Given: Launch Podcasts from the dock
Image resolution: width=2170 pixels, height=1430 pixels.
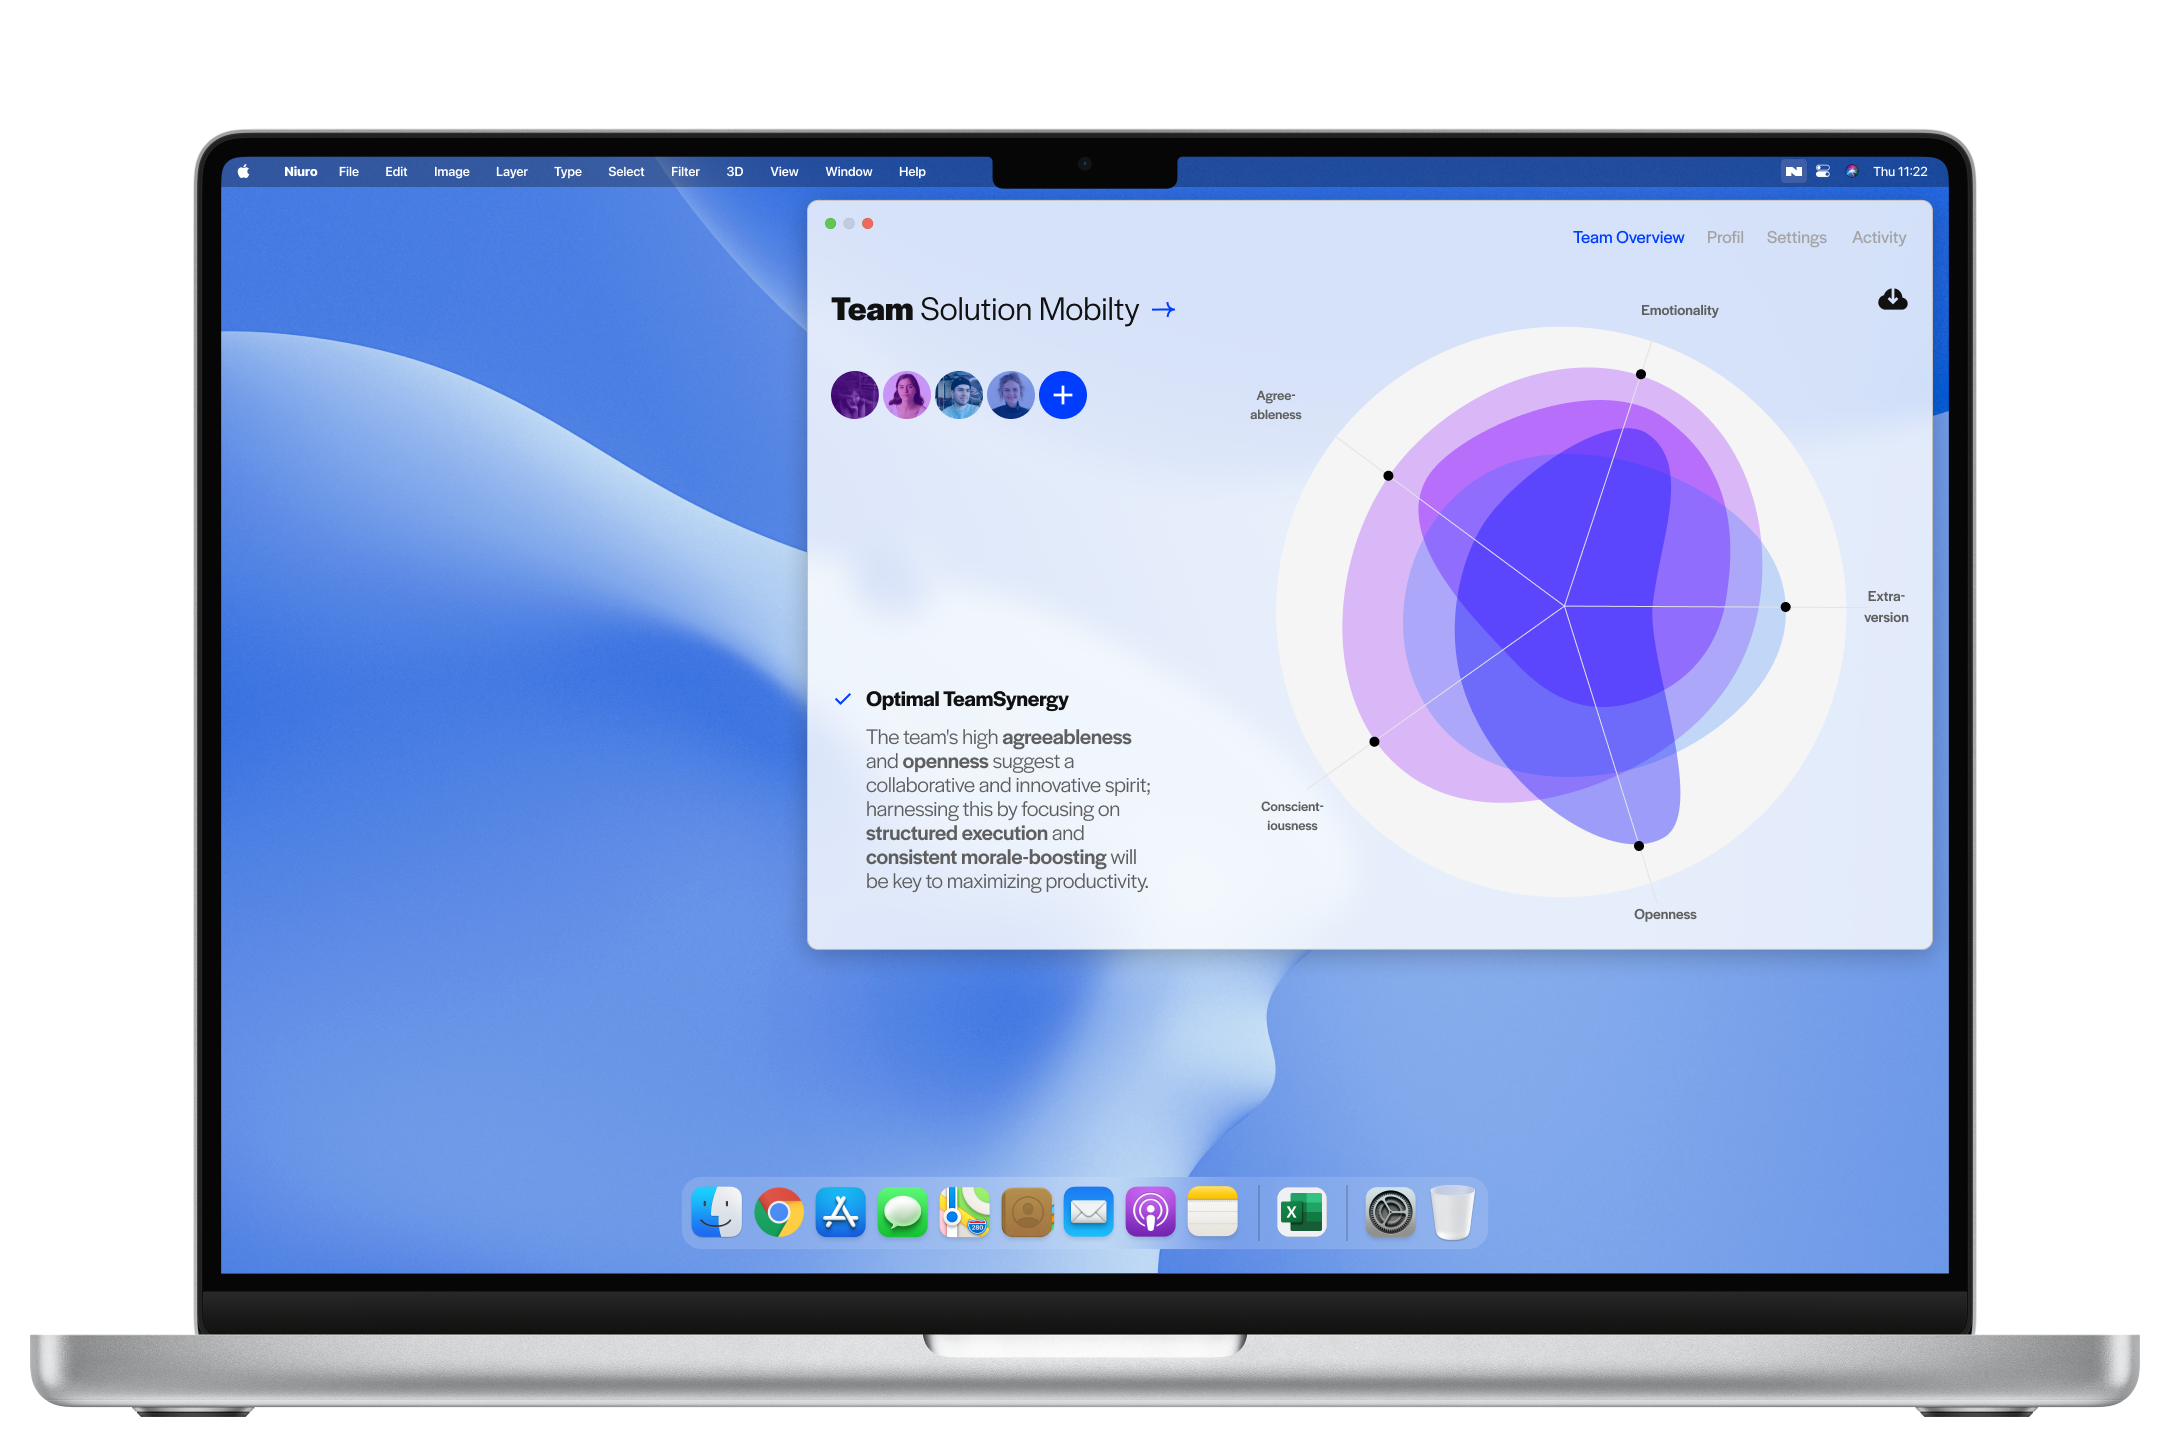Looking at the screenshot, I should (x=1150, y=1213).
